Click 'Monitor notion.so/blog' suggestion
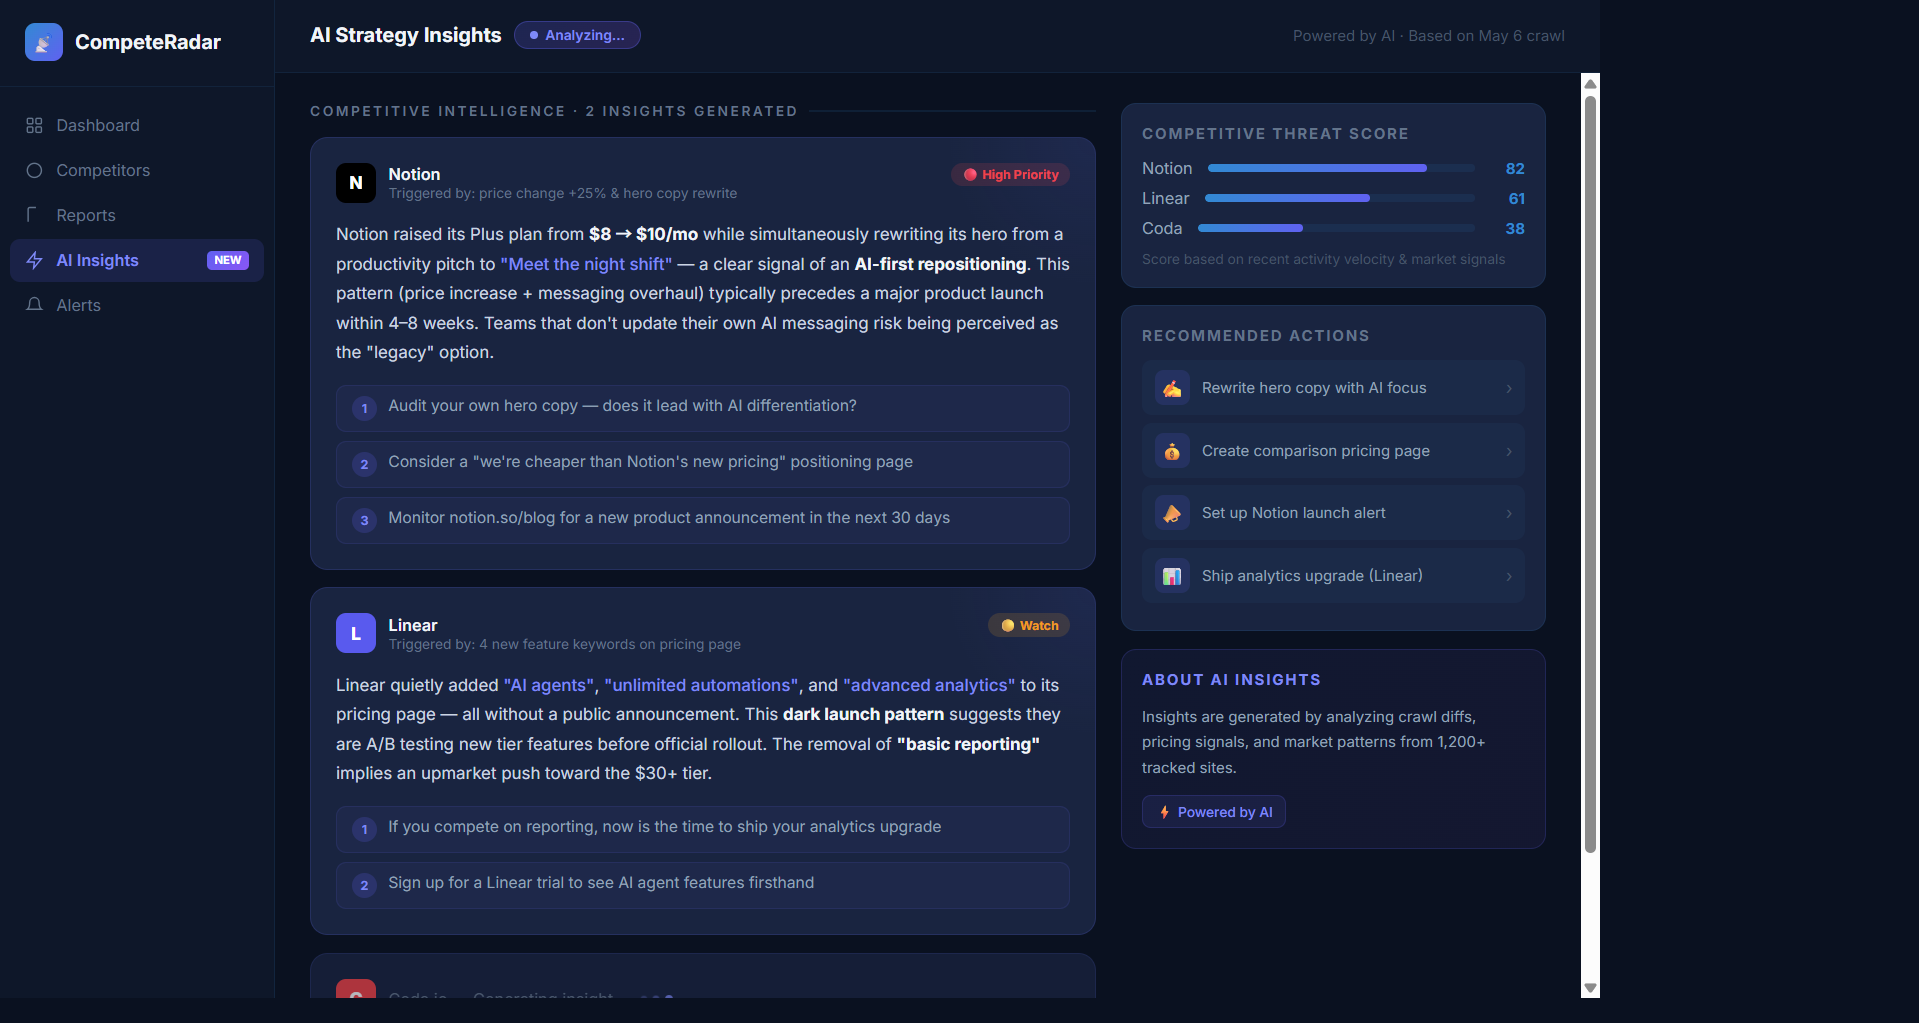The image size is (1919, 1023). click(703, 520)
